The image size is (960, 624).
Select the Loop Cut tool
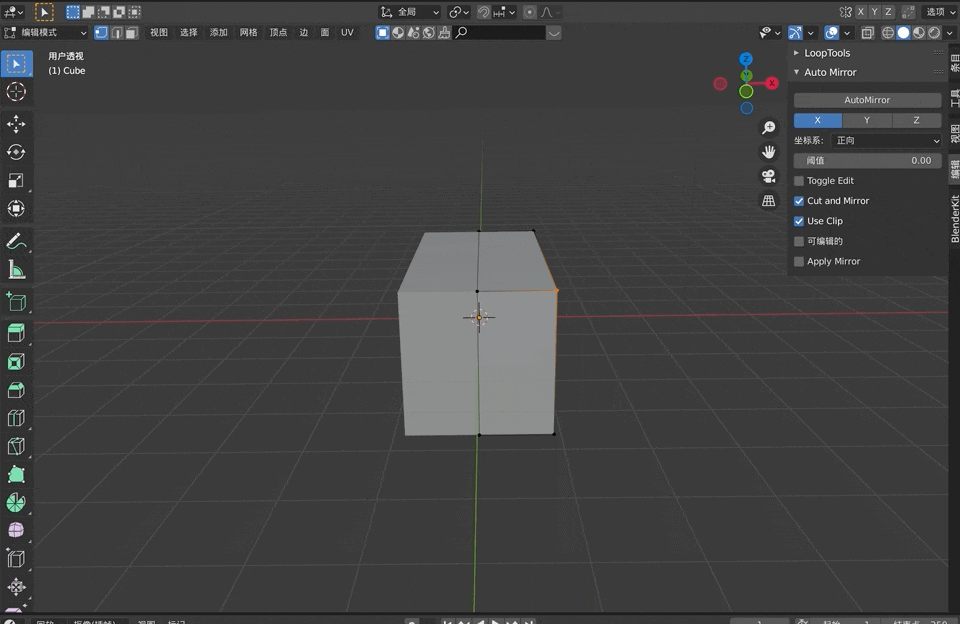click(x=16, y=418)
